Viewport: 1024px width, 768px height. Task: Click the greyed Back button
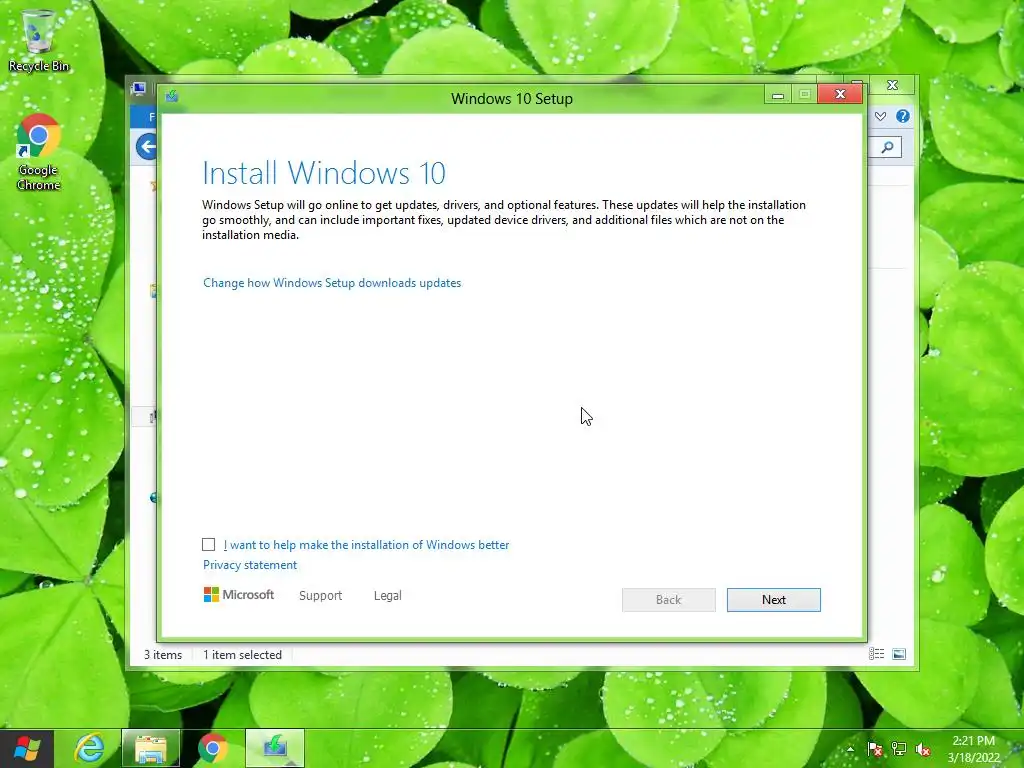(x=669, y=600)
